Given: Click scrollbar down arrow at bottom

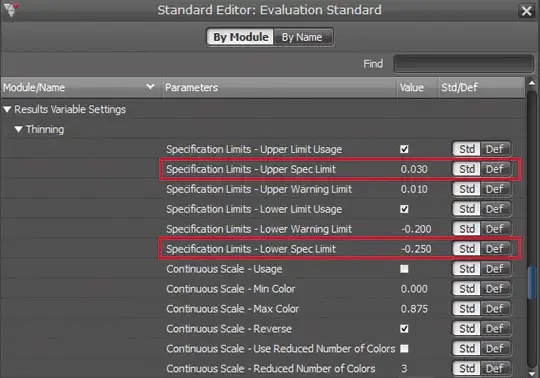Looking at the screenshot, I should tap(532, 374).
